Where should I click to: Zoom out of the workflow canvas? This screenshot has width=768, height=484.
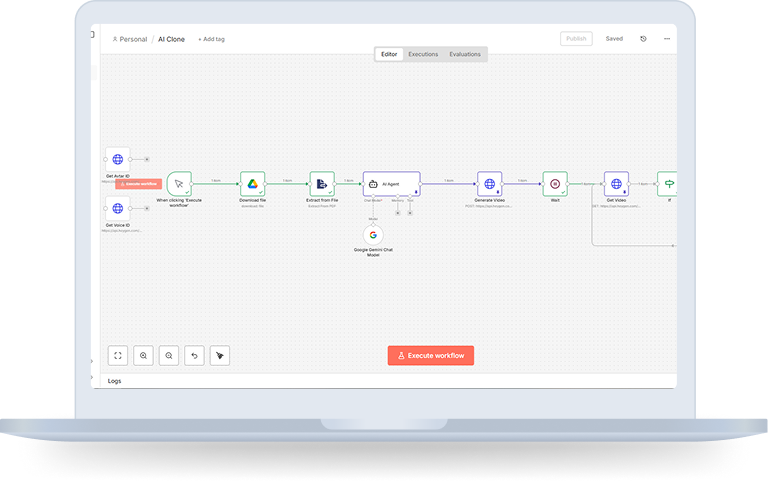(x=169, y=355)
